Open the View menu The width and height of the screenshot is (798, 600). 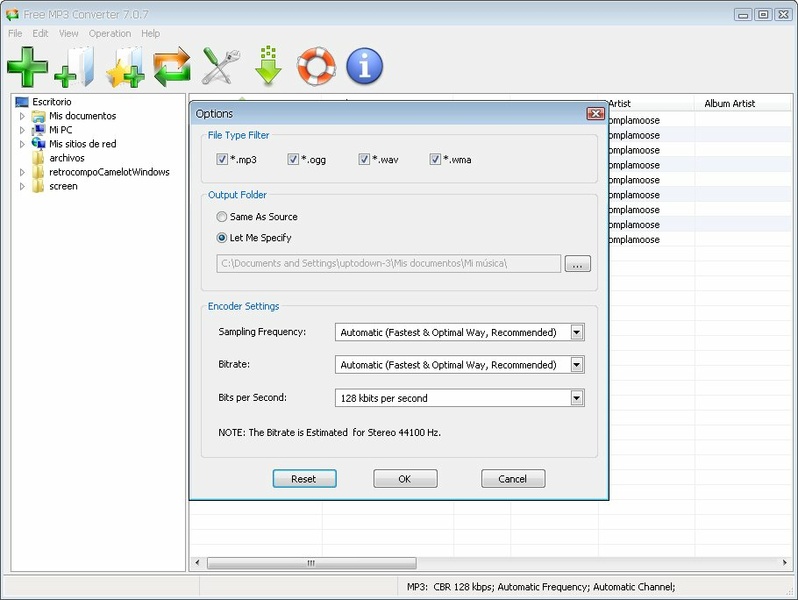coord(68,33)
